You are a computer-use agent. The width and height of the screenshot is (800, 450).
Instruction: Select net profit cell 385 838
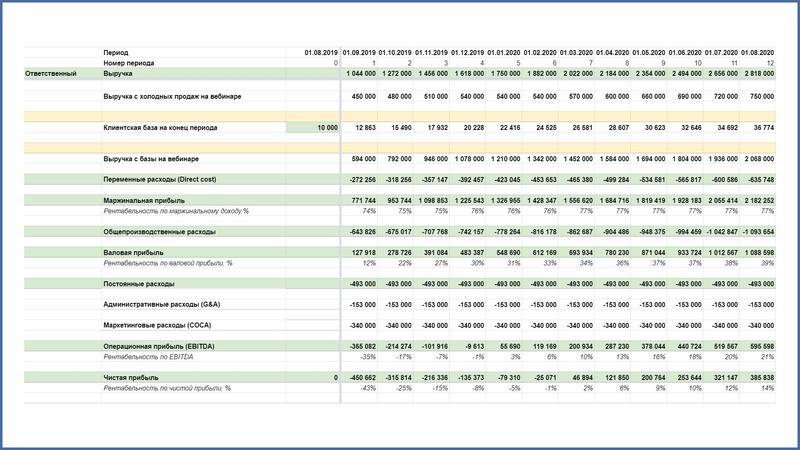(761, 378)
